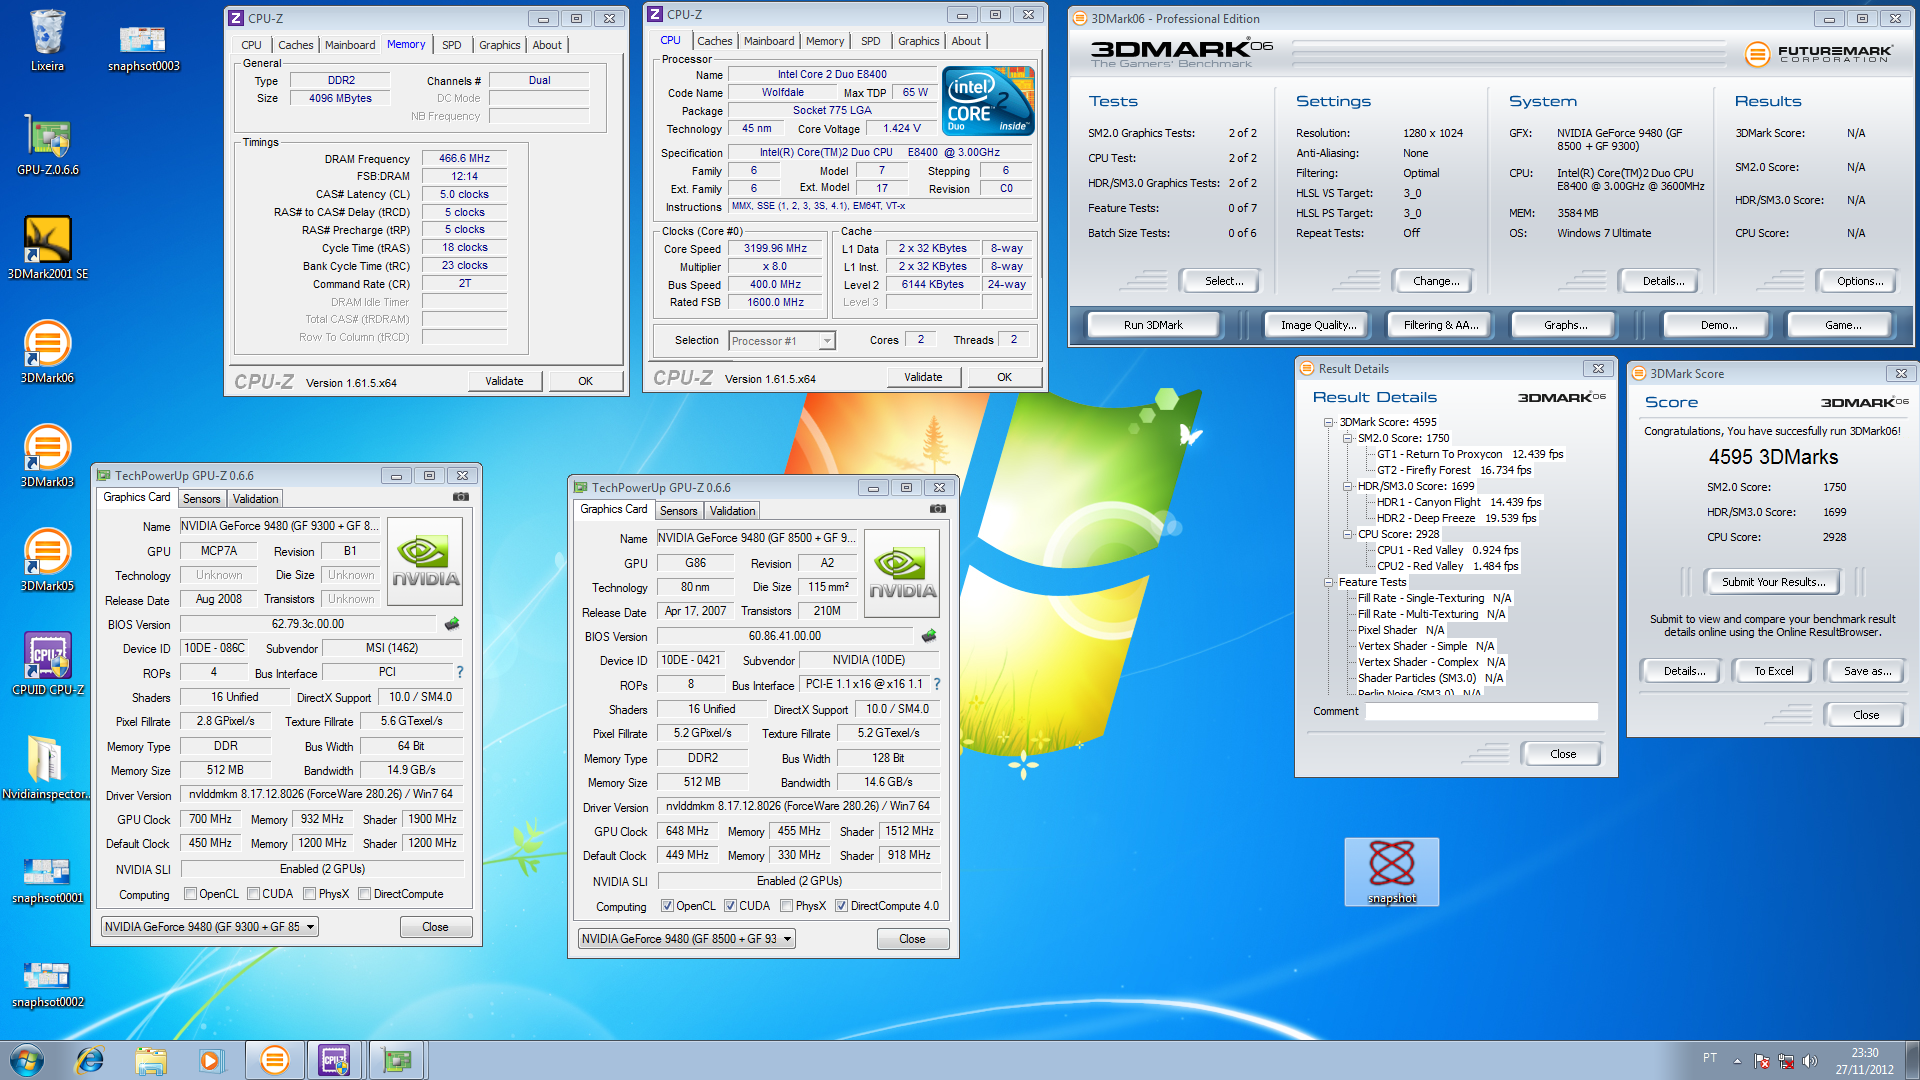Toggle DirectCompute 4.0 checkbox in GF 8500 GPU-Z window
Image resolution: width=1920 pixels, height=1080 pixels.
click(841, 906)
